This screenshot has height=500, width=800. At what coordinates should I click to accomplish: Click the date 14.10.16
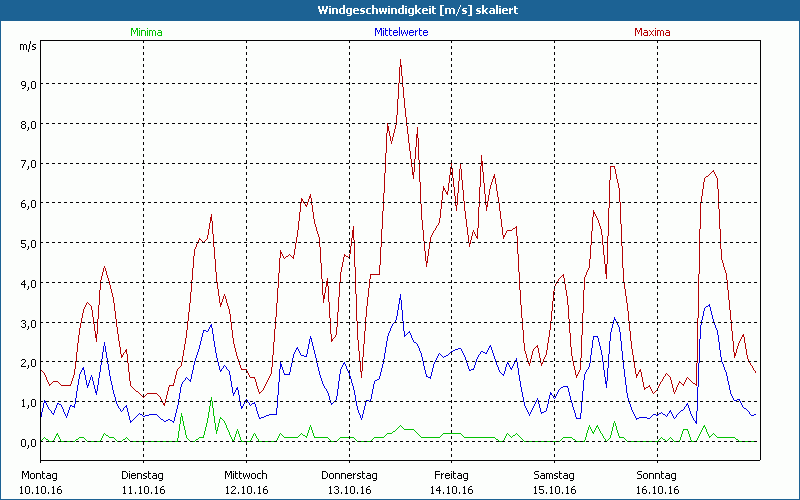(452, 491)
